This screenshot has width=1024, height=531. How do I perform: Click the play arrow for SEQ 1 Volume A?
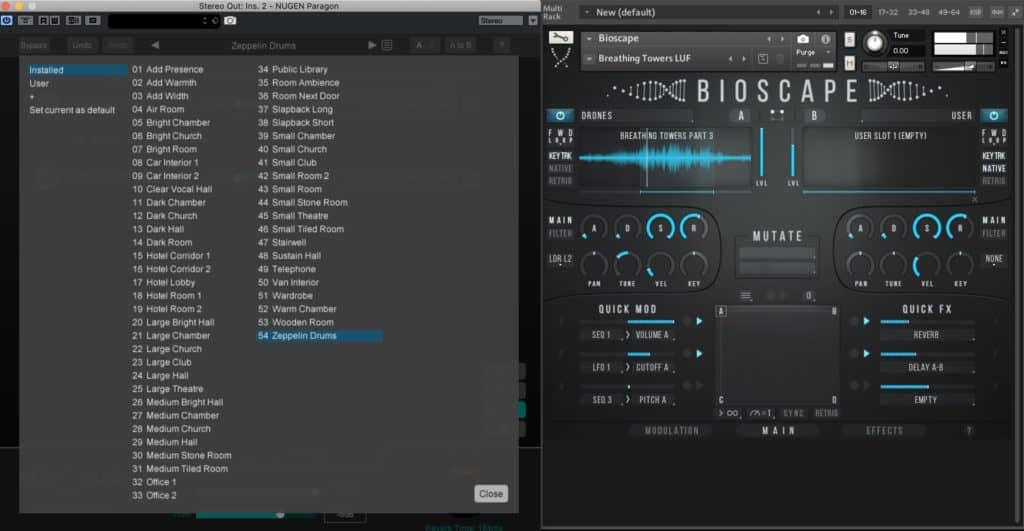coord(699,321)
